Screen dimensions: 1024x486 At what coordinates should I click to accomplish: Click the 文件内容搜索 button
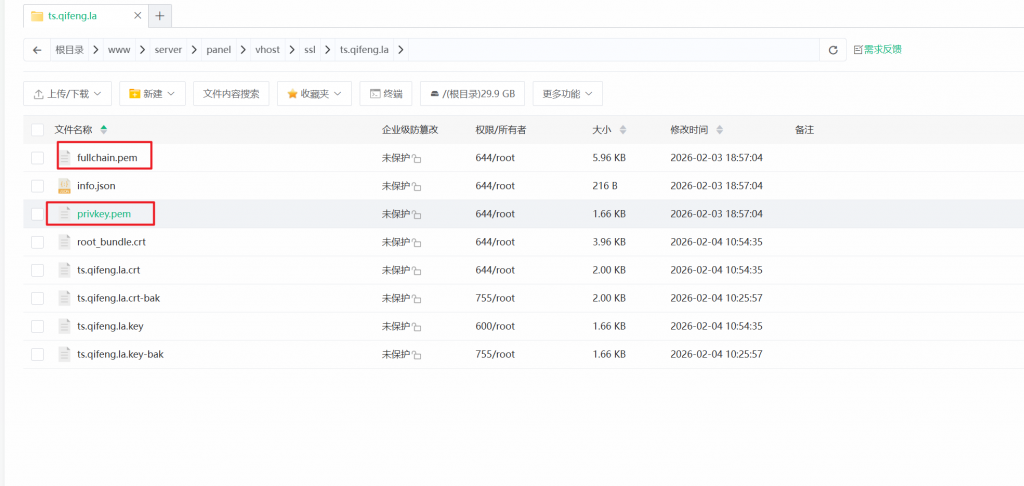pos(231,93)
